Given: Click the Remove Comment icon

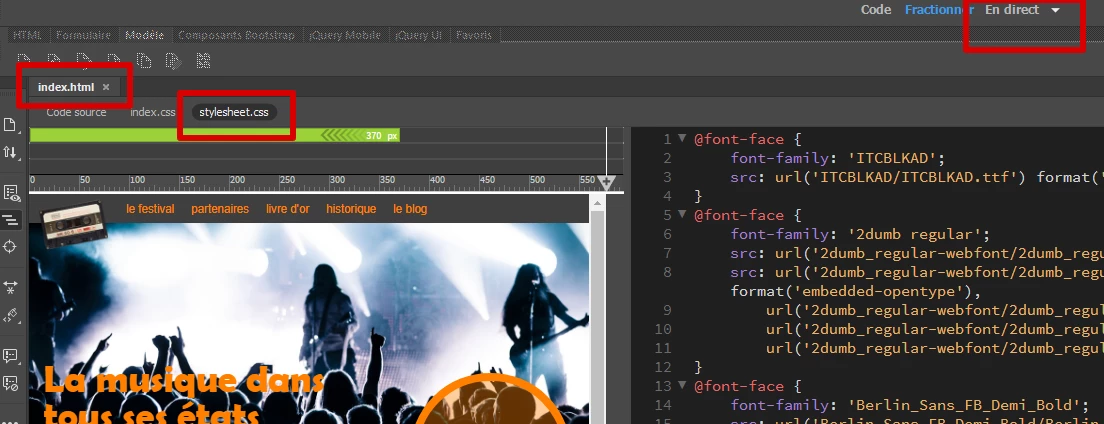Looking at the screenshot, I should pos(10,383).
